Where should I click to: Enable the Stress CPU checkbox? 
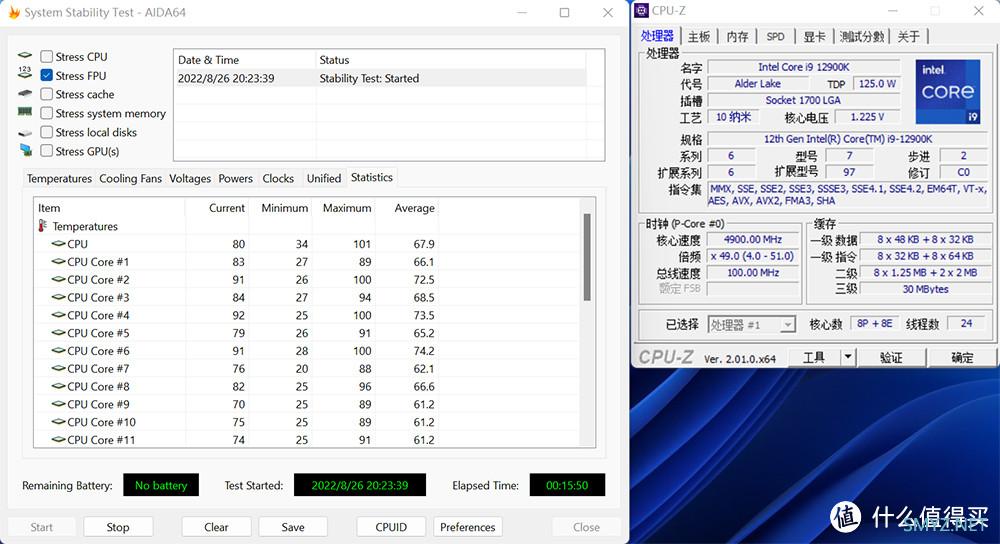[47, 57]
